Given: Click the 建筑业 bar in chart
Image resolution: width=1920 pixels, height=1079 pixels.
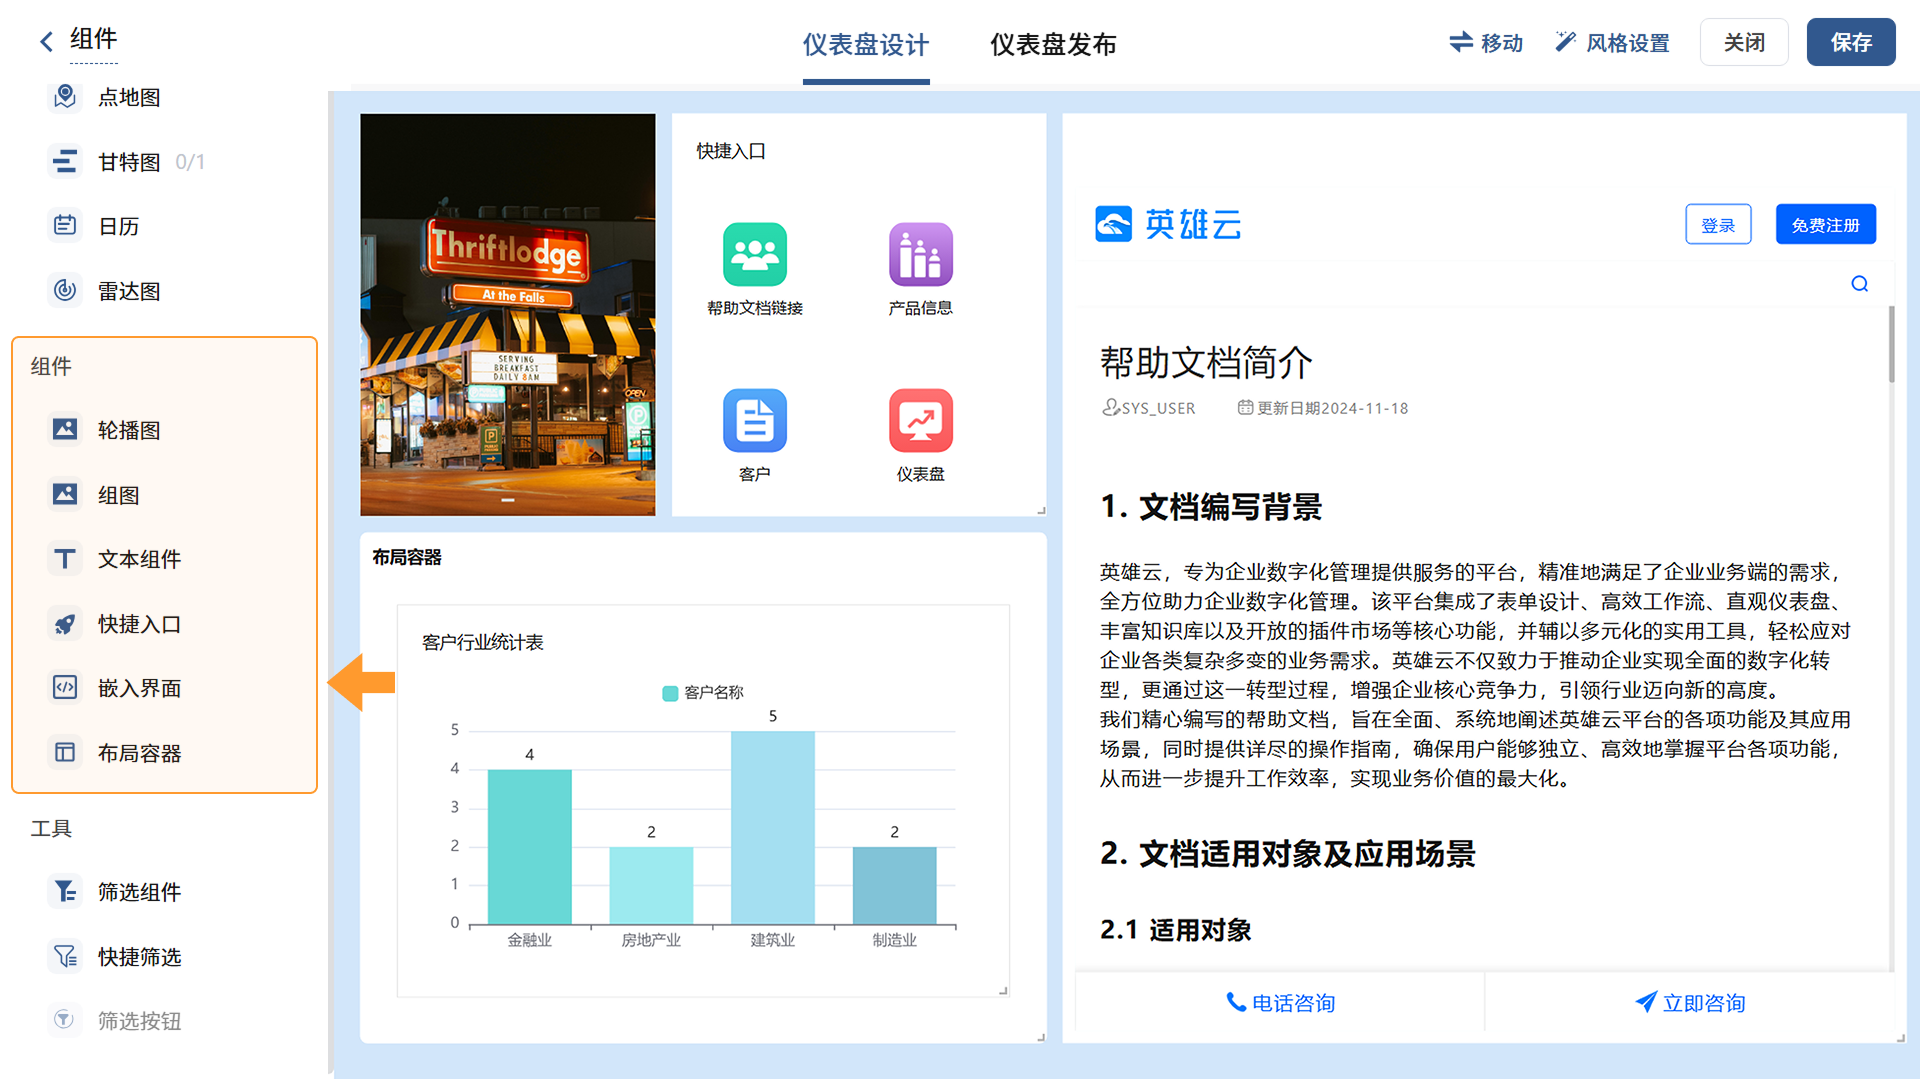Looking at the screenshot, I should pos(773,827).
